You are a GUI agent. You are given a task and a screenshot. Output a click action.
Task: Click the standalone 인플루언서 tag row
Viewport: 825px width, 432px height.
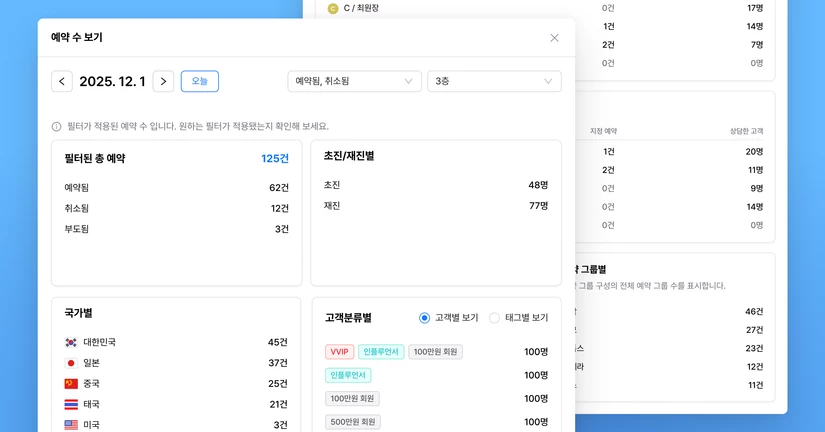point(348,375)
